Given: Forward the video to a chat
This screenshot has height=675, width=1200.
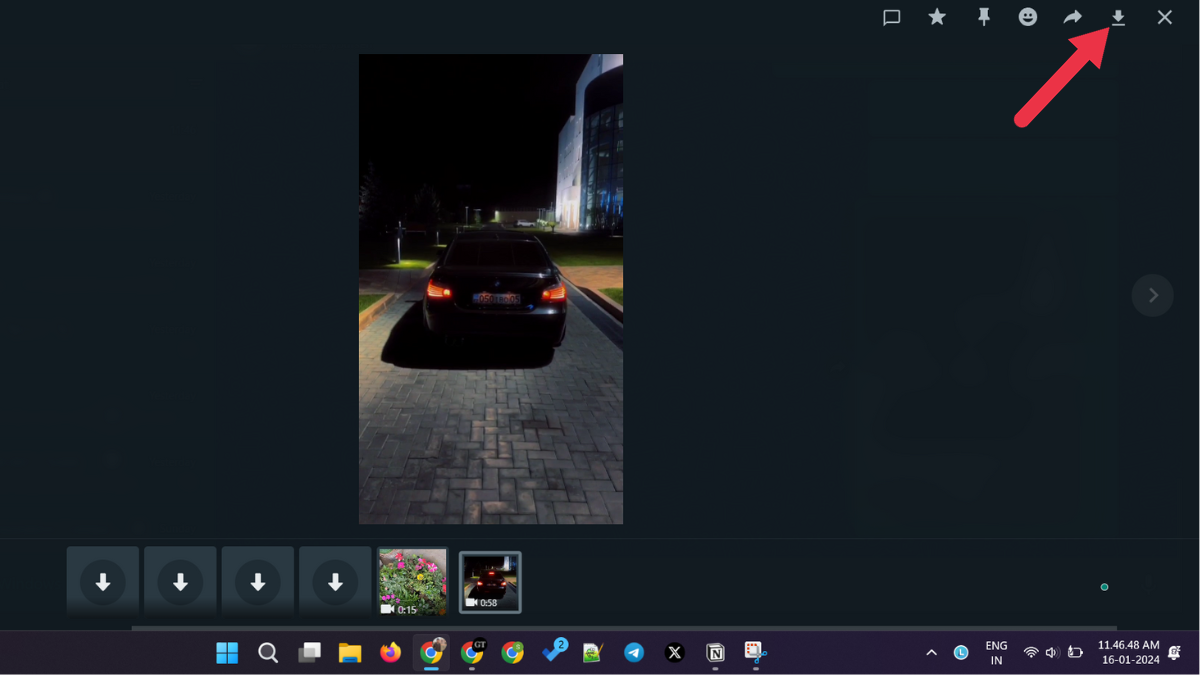Looking at the screenshot, I should (1072, 17).
